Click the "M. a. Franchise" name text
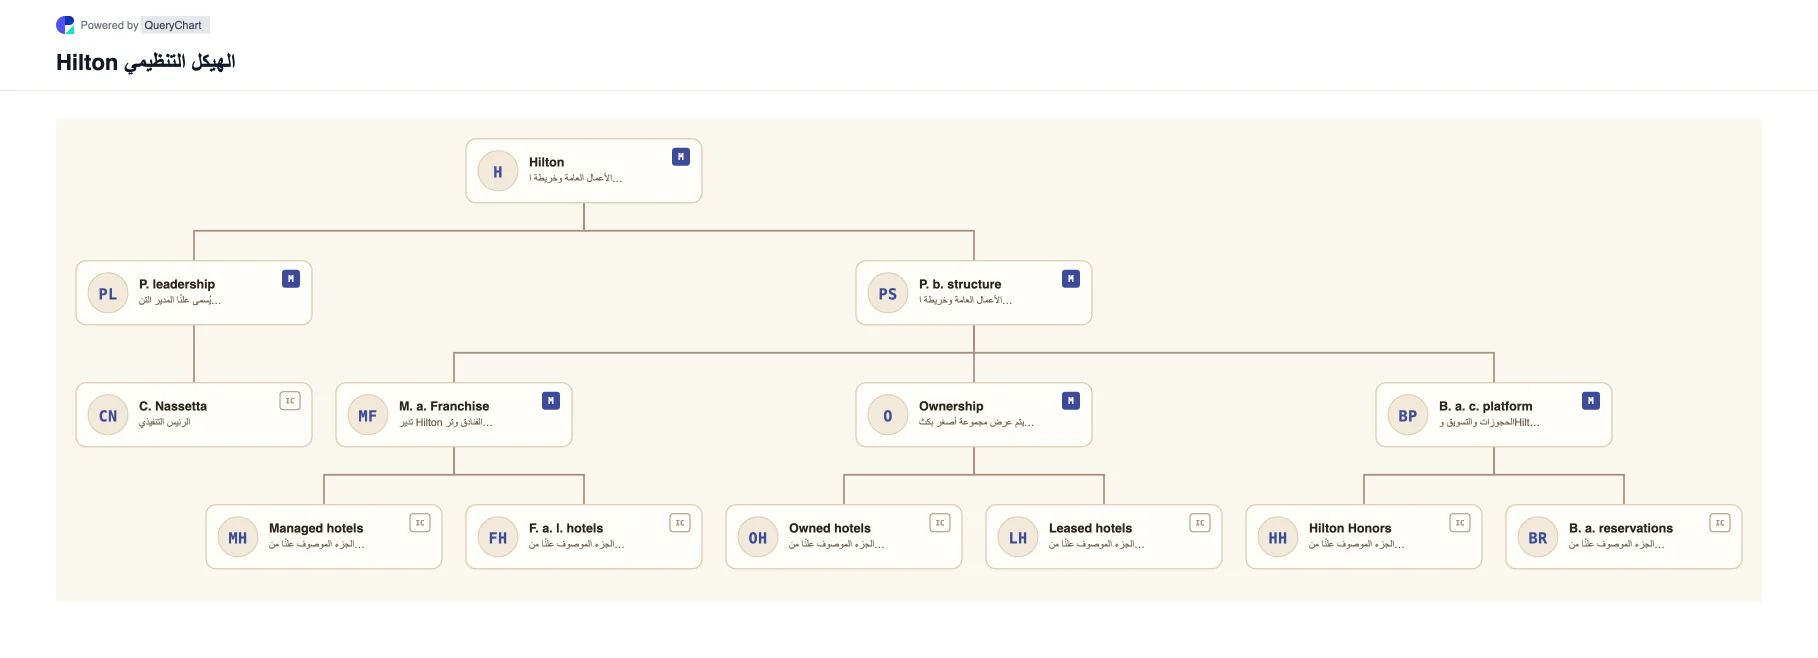 click(x=444, y=406)
